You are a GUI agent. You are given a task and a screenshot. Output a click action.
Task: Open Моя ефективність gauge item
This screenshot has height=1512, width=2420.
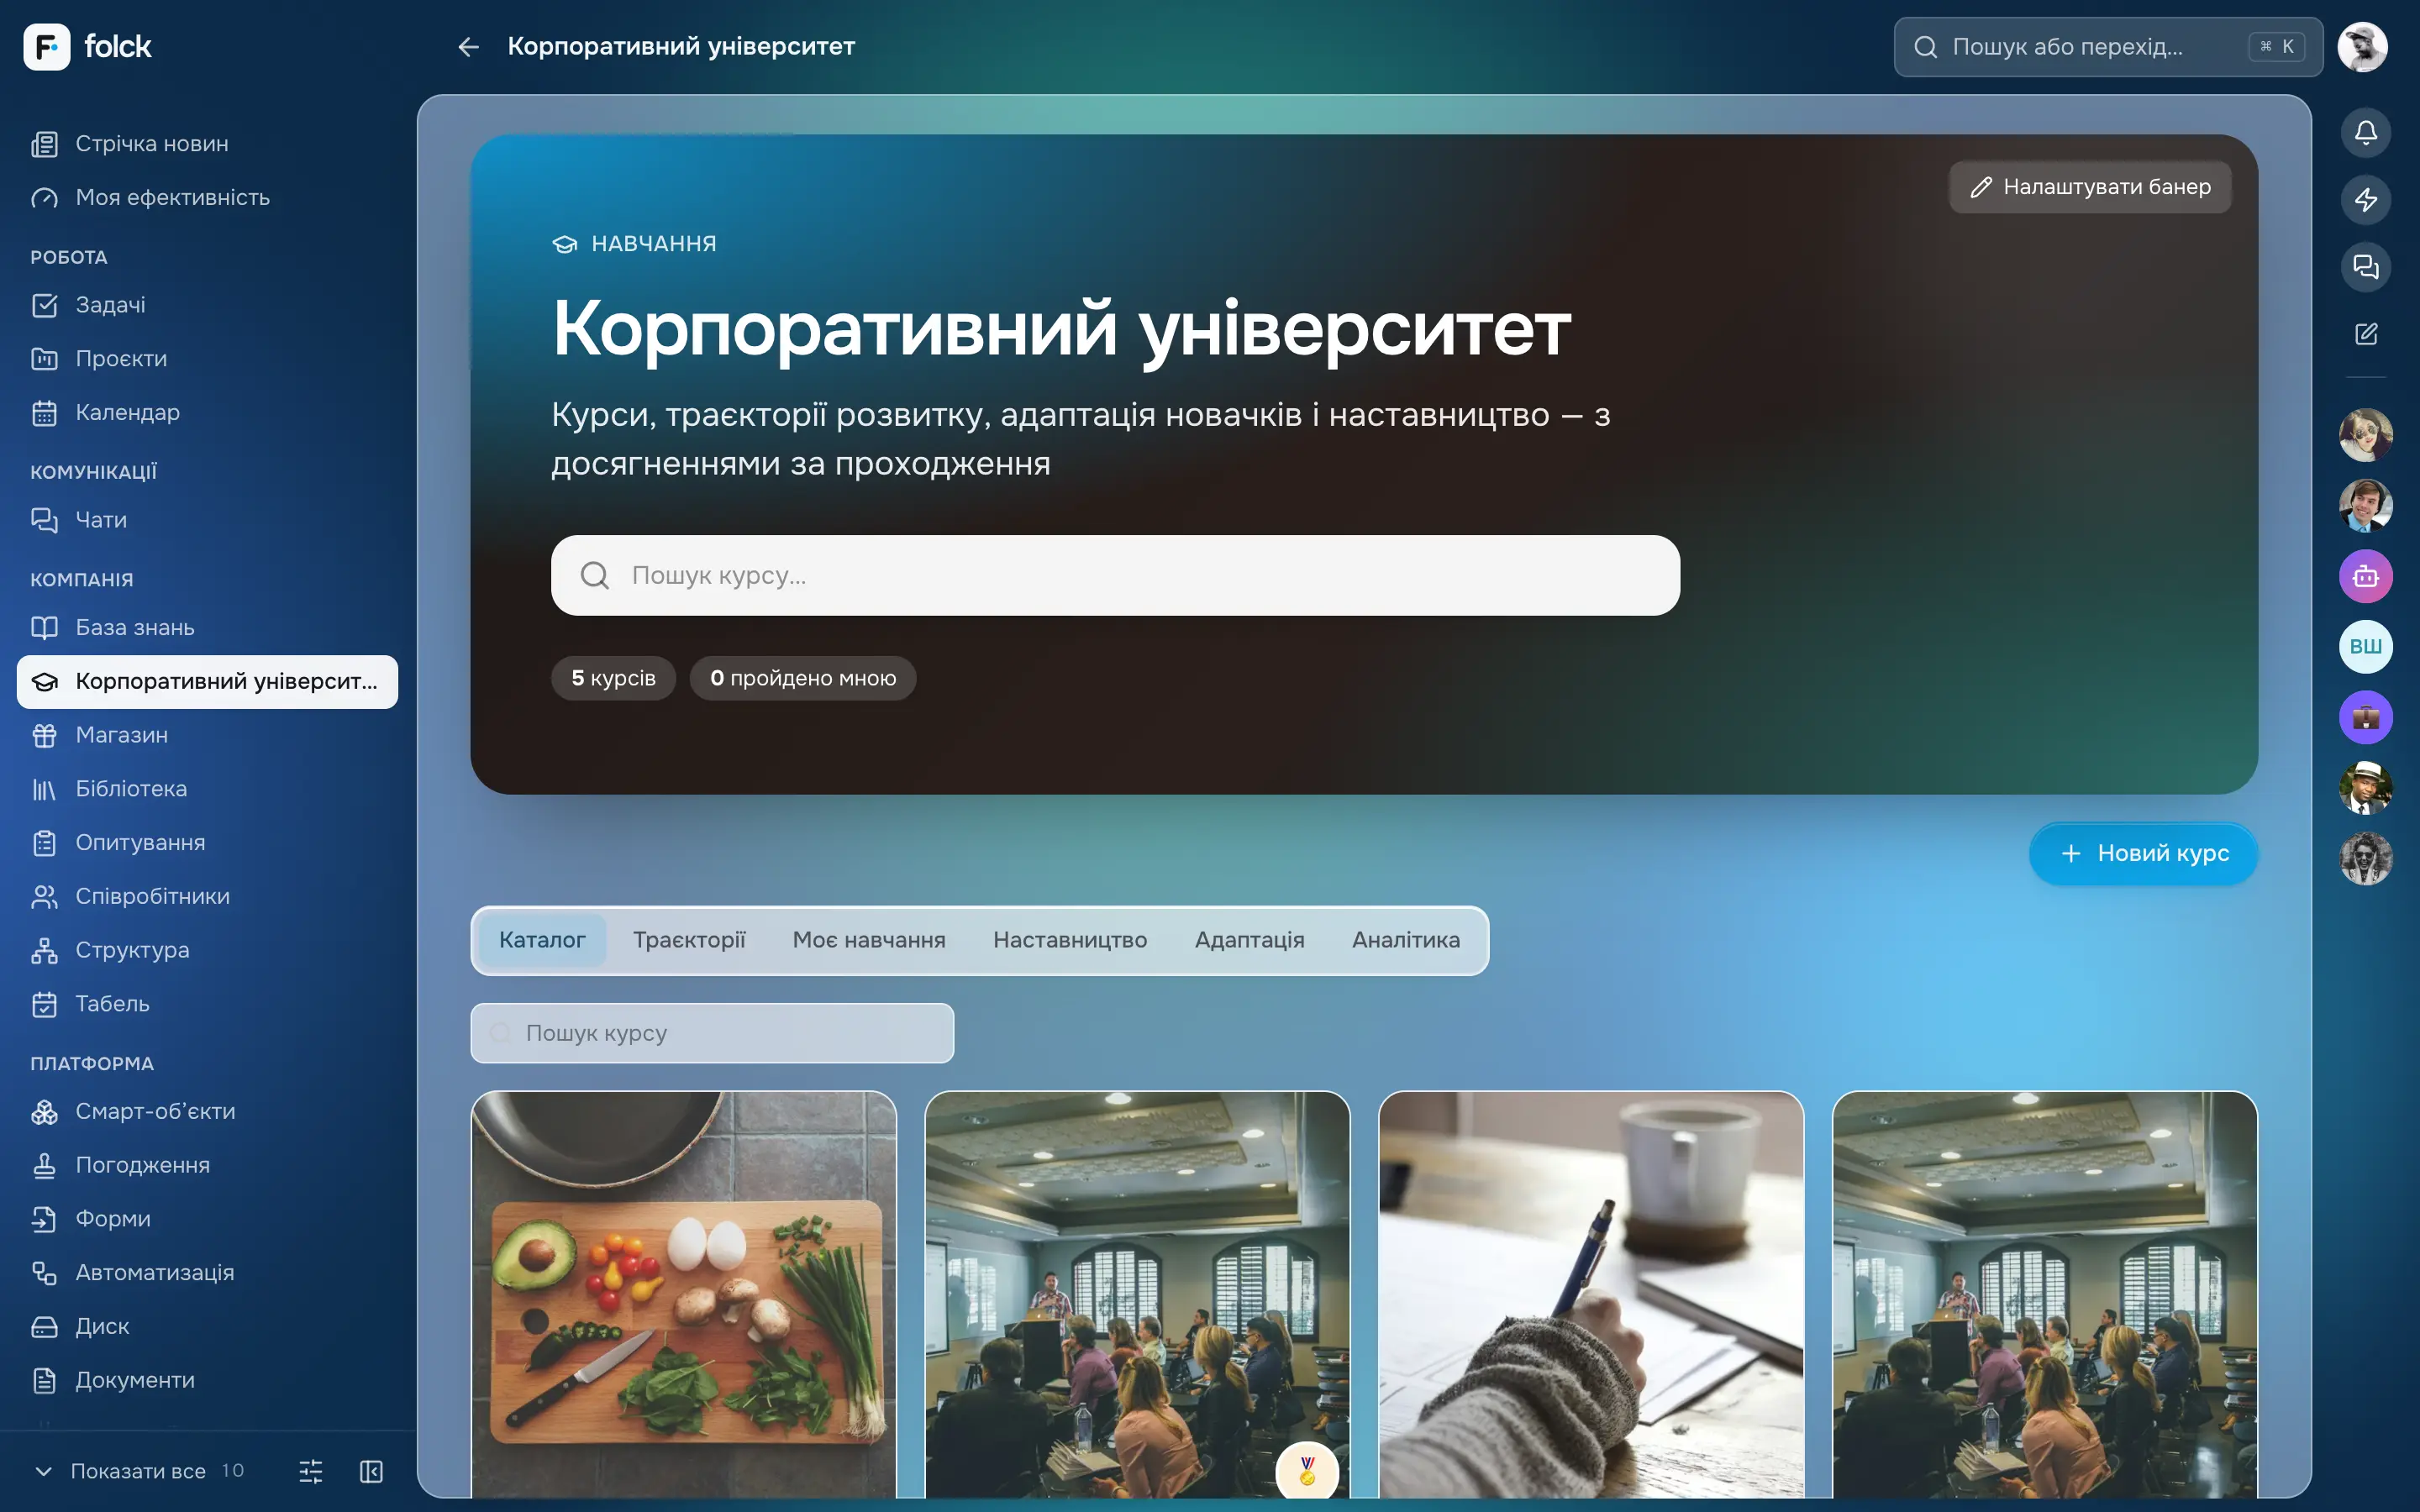[207, 198]
